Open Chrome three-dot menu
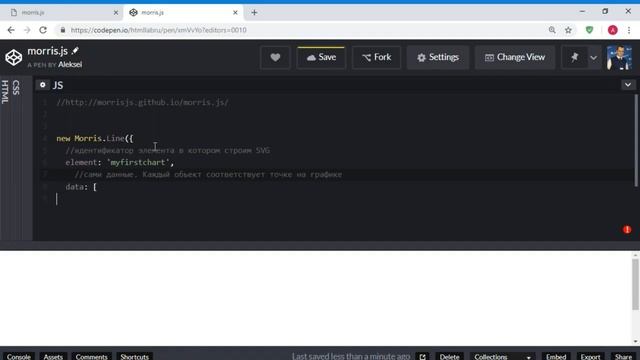 [629, 30]
